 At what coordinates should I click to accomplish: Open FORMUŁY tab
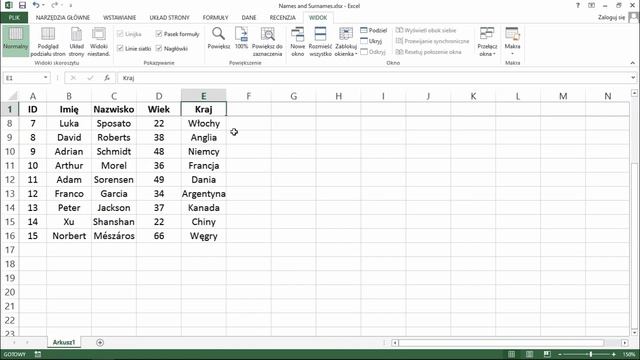coord(216,18)
